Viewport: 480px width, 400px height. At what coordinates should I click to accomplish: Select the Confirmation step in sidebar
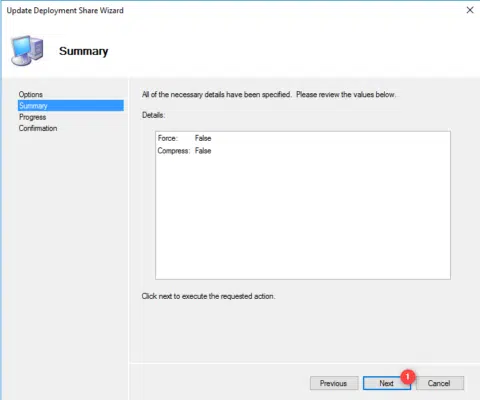38,128
